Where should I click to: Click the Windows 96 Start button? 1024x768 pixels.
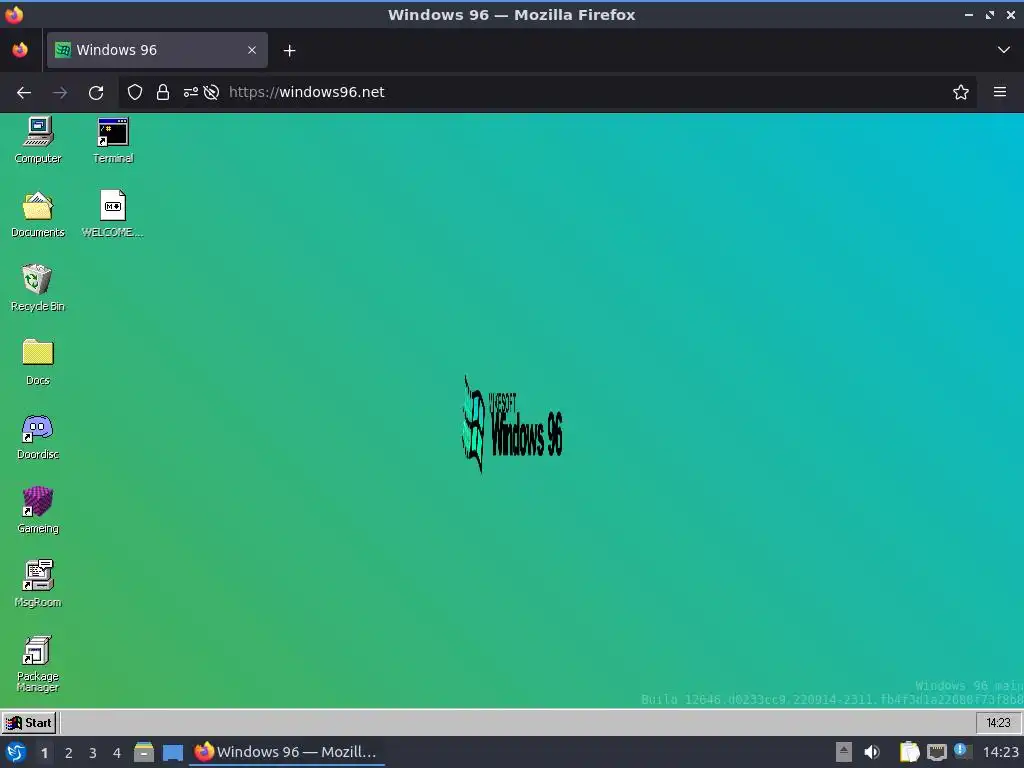(x=29, y=723)
